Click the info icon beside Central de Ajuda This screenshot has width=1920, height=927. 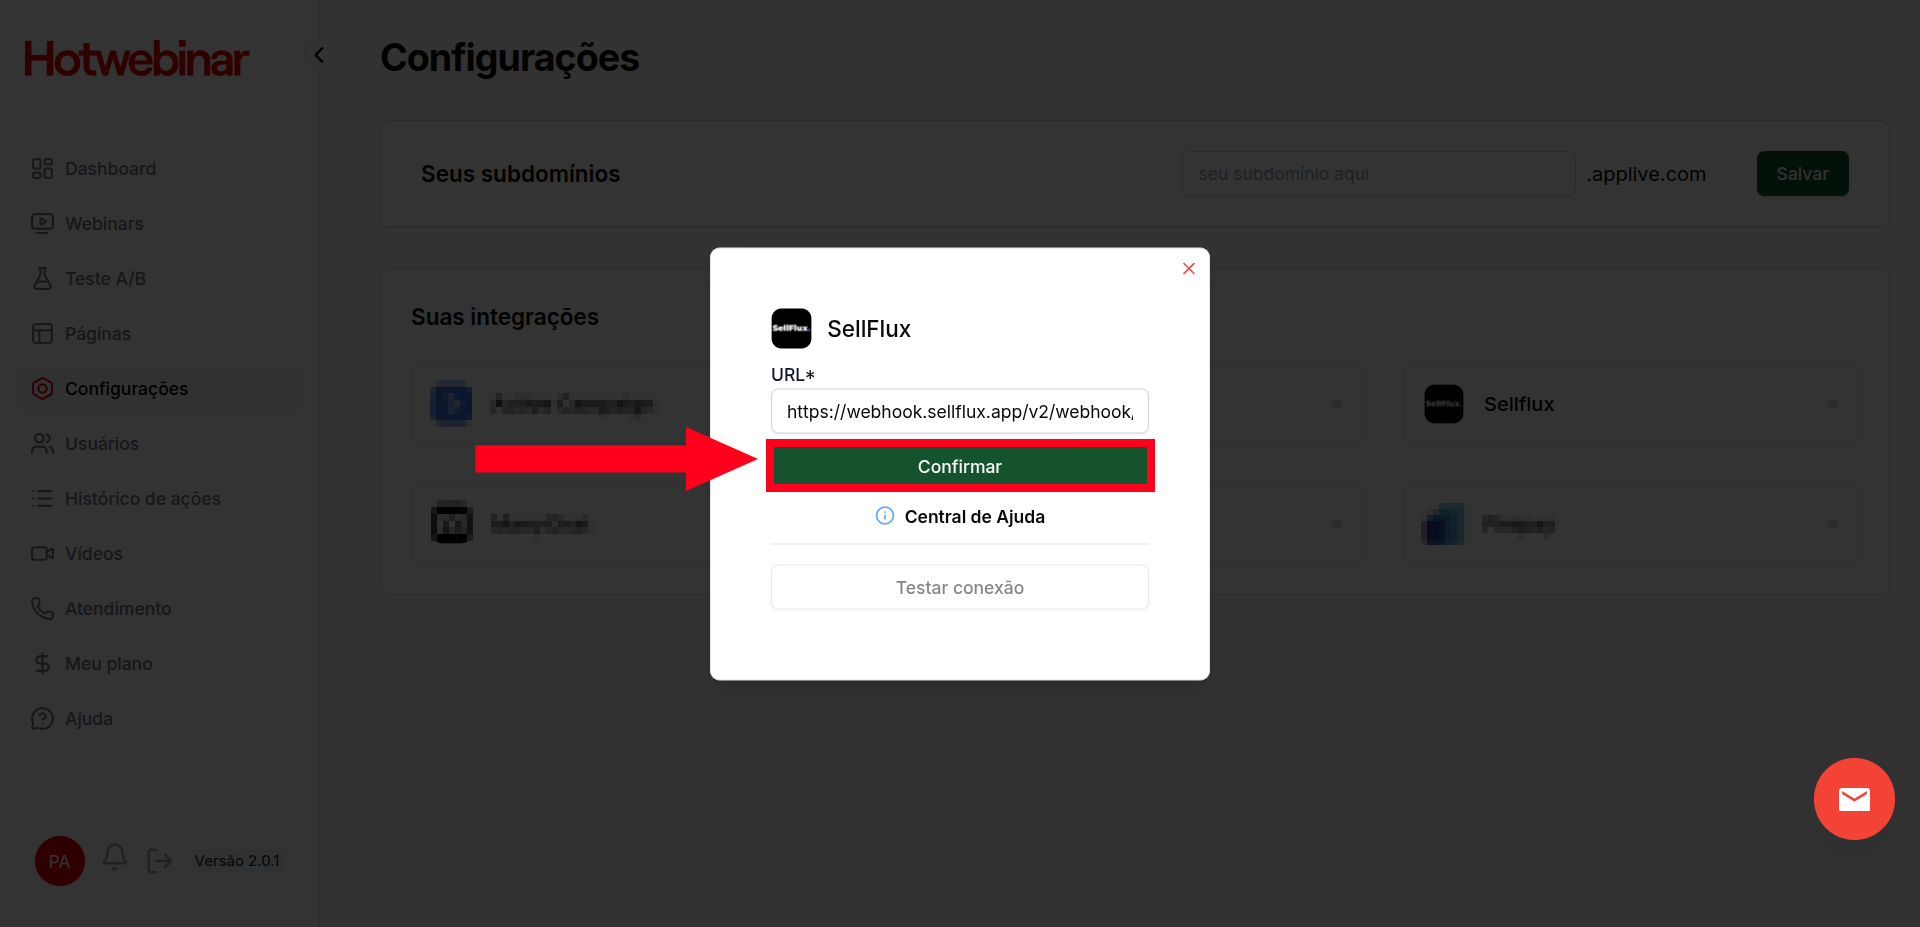(x=885, y=516)
